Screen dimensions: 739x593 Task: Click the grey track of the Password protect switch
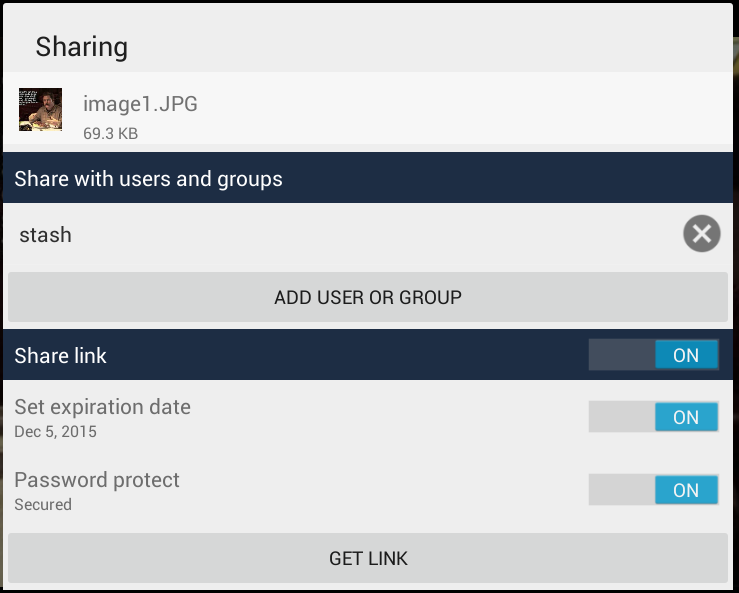(x=622, y=490)
